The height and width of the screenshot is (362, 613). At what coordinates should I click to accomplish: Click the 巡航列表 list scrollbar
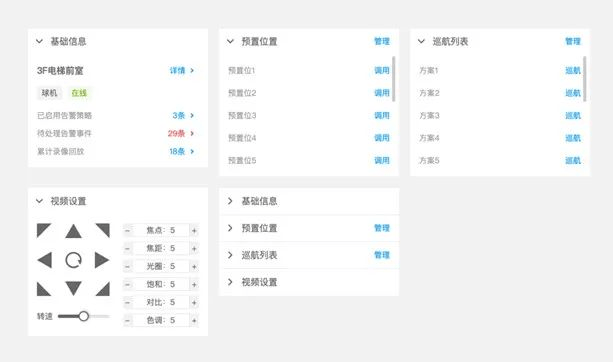(x=585, y=79)
